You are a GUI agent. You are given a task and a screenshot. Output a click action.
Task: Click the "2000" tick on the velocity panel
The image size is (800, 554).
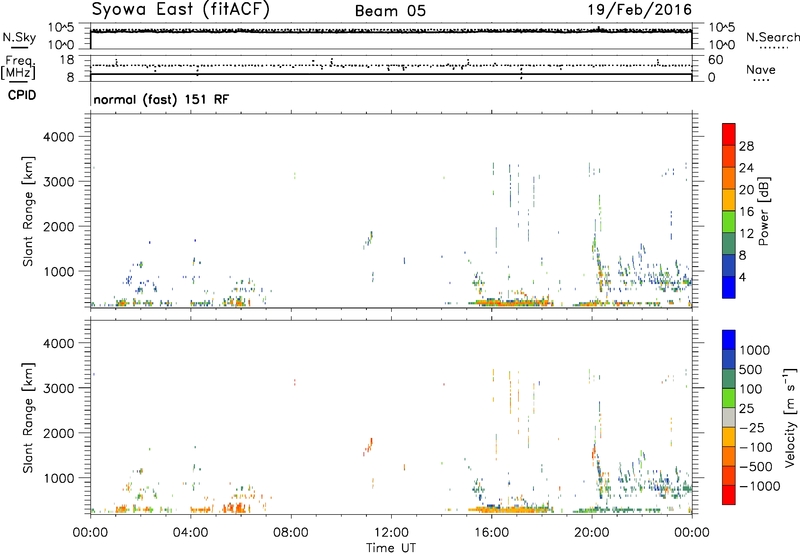pos(59,433)
